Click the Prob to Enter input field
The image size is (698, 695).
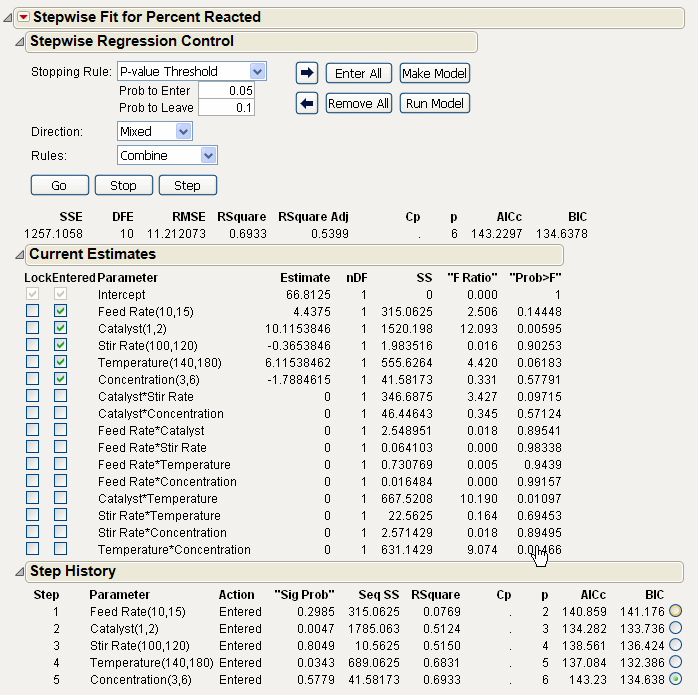(x=226, y=90)
